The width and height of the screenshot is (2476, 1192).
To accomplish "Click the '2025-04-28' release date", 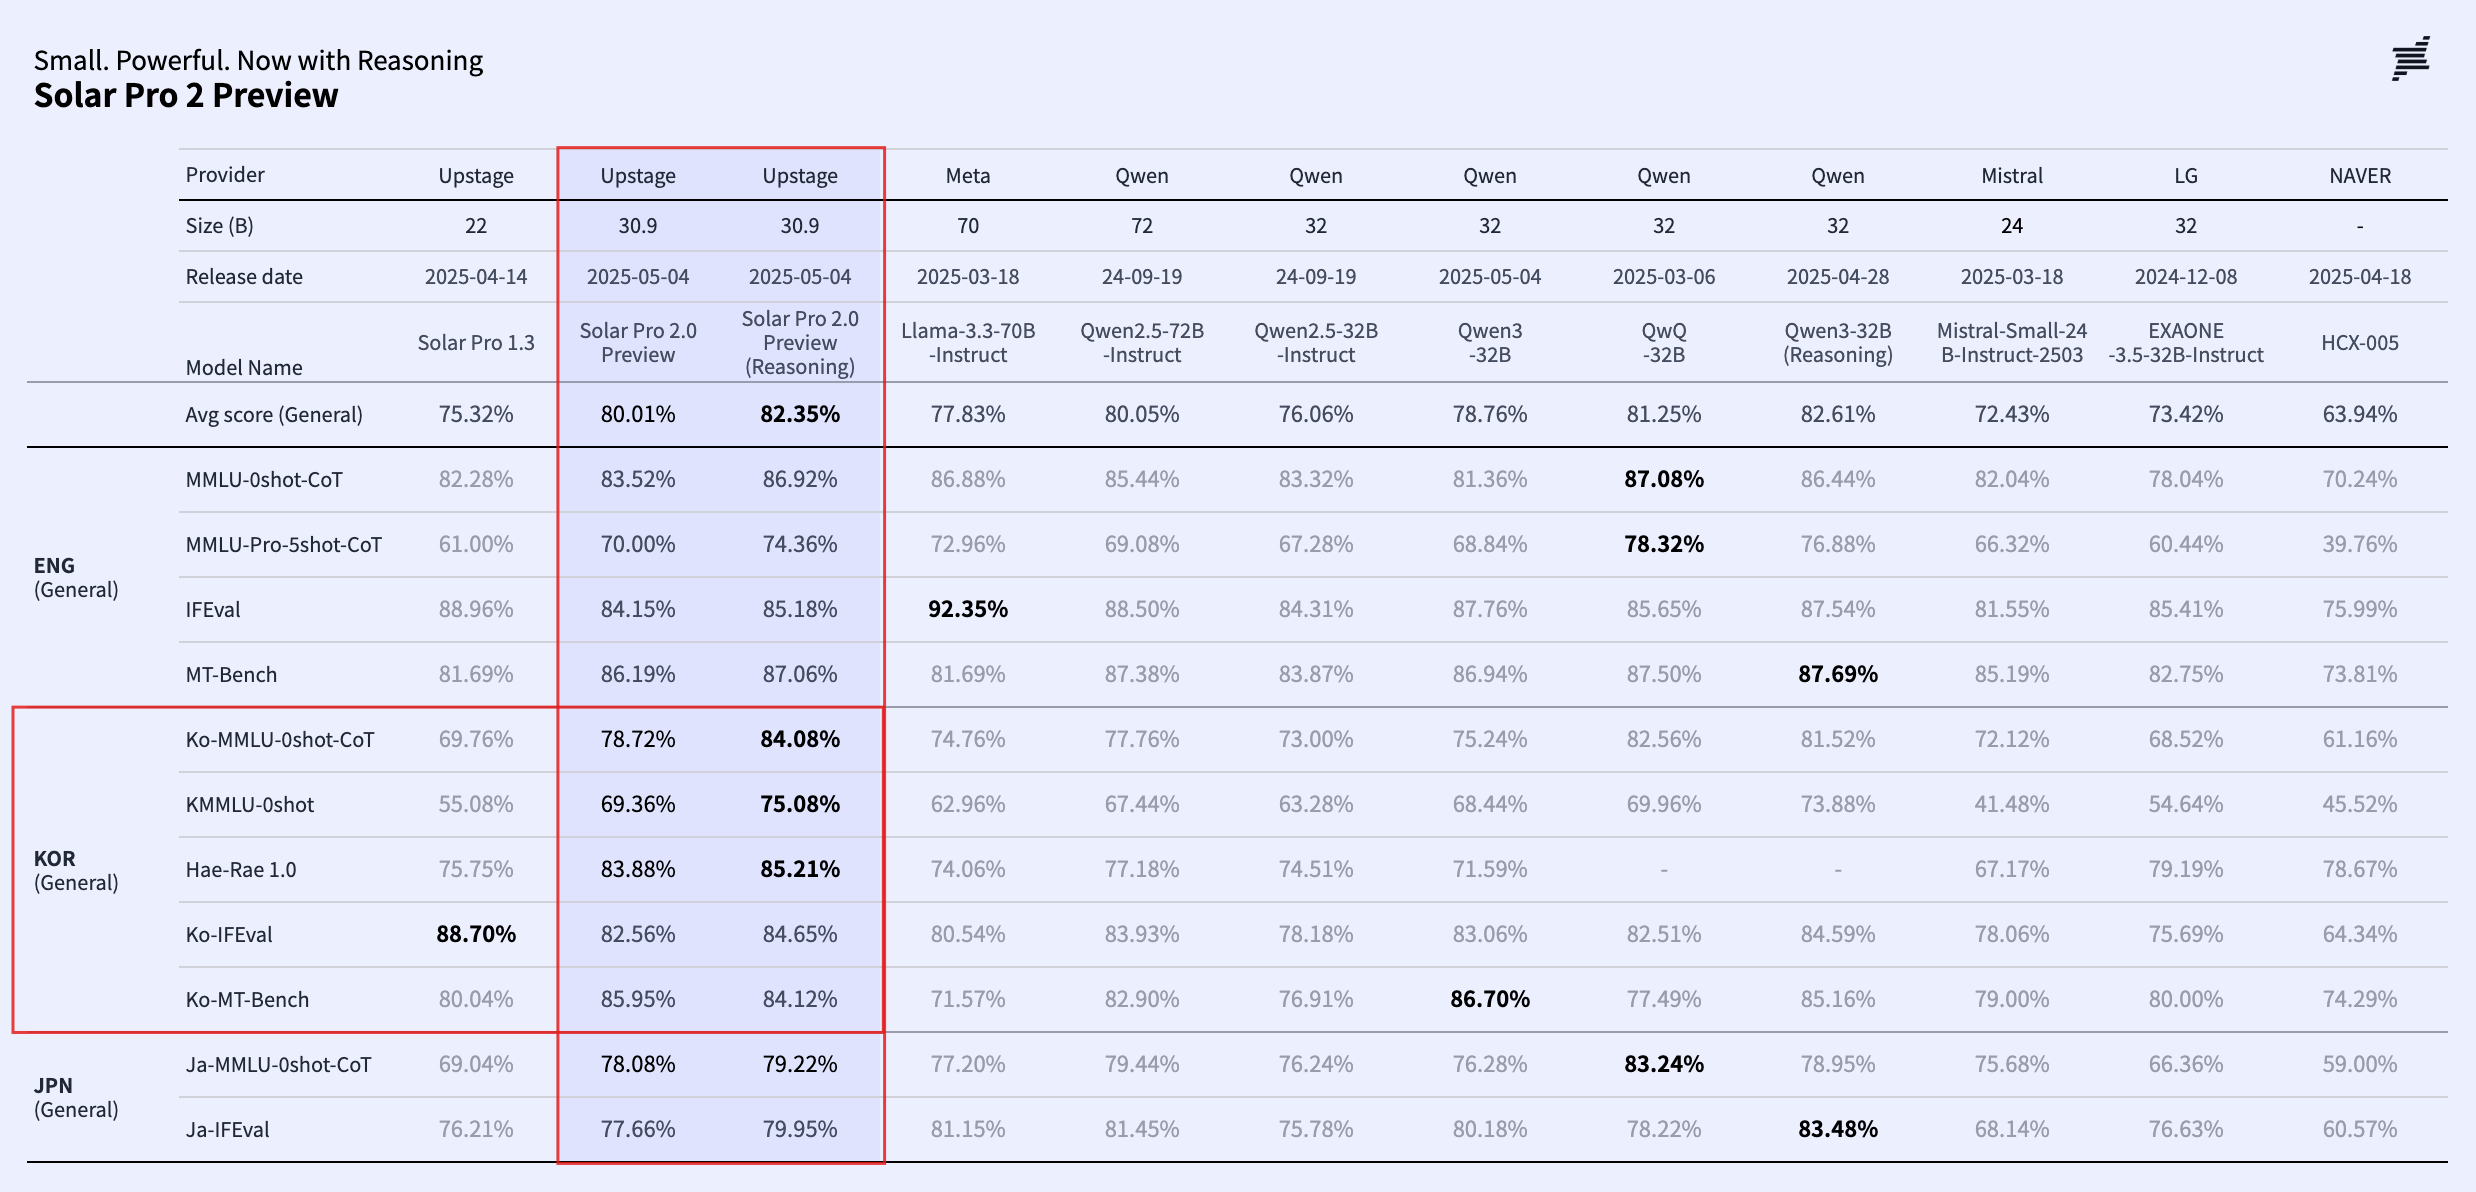I will pos(1838,277).
